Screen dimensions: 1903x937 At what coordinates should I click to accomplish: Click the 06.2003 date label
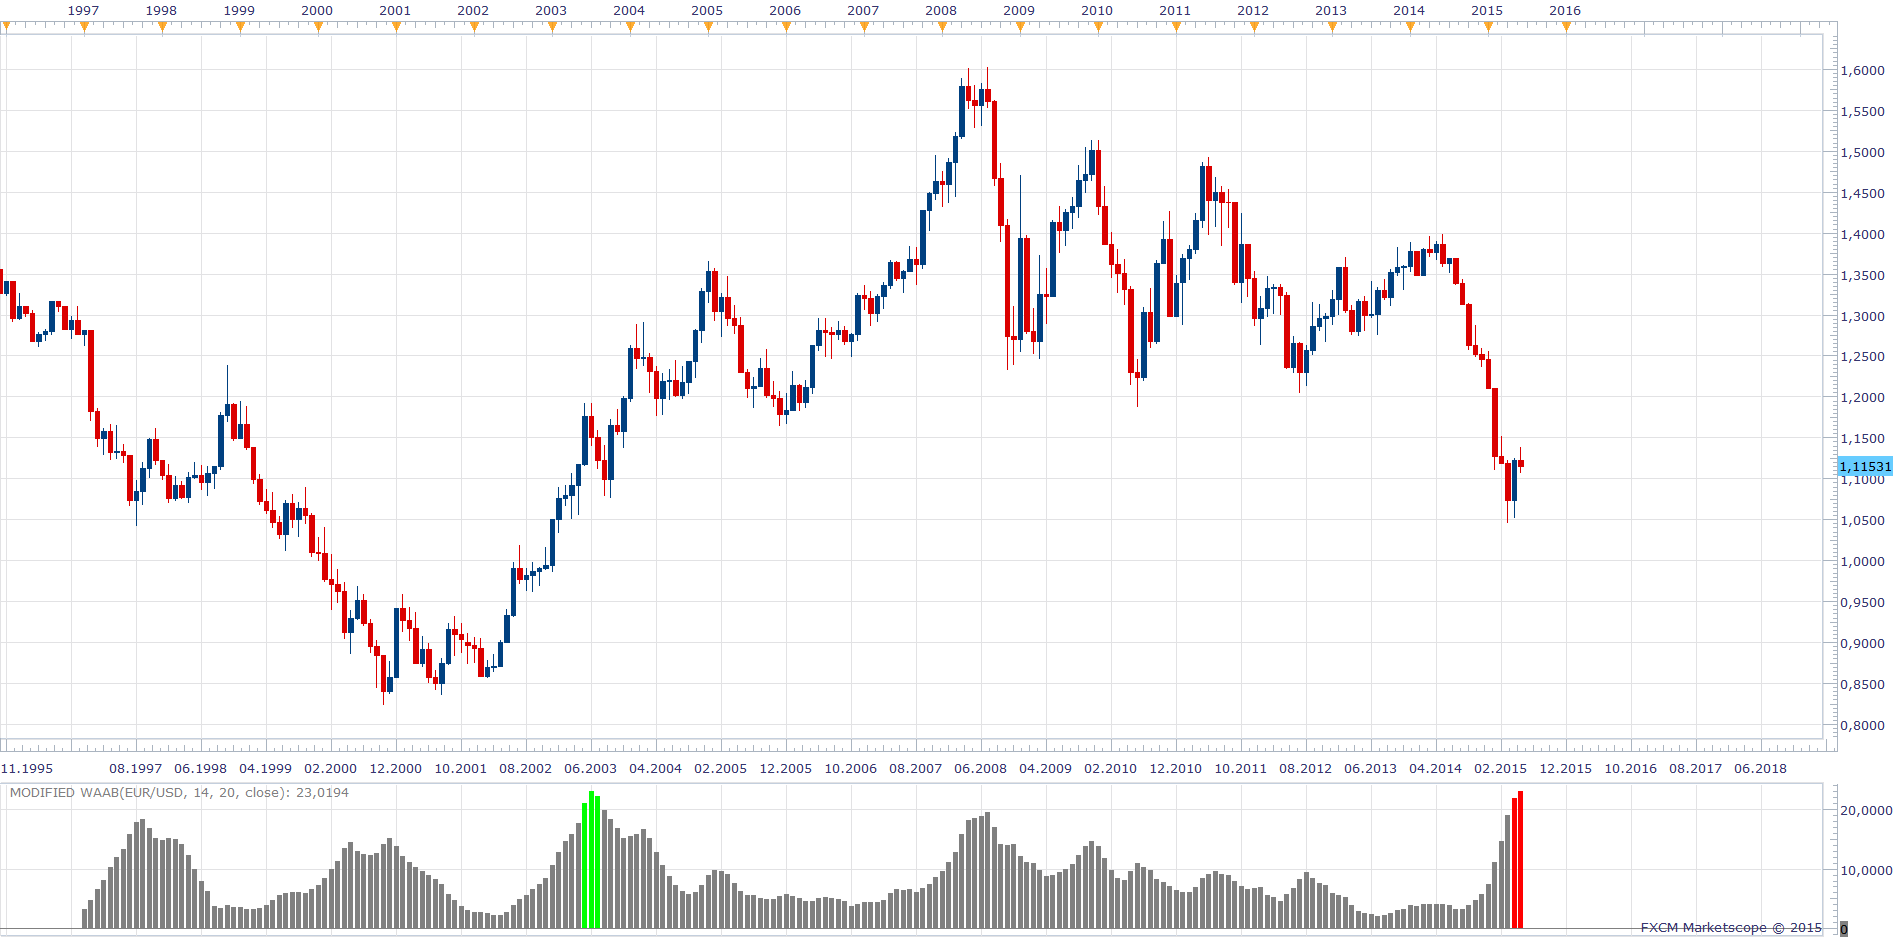[591, 769]
